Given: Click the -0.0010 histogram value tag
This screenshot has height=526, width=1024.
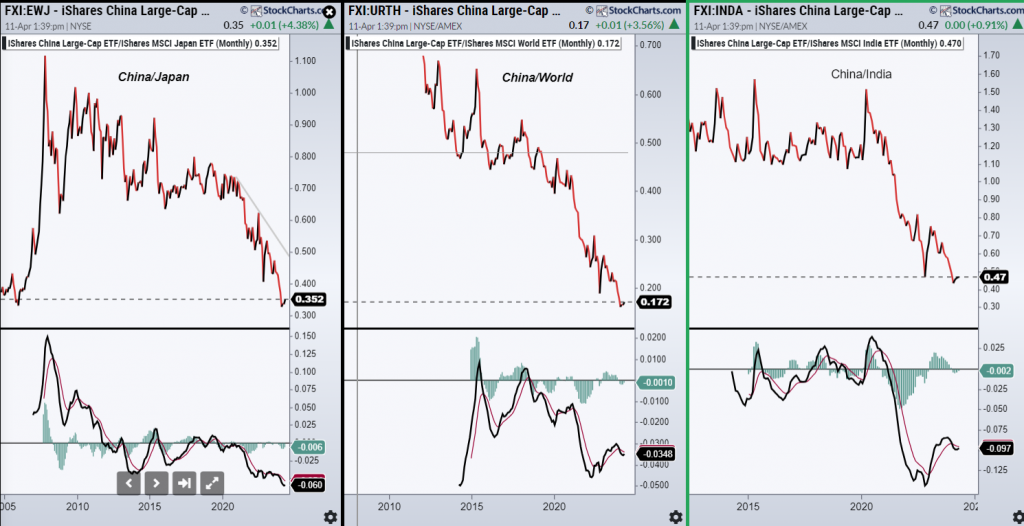Looking at the screenshot, I should pos(654,382).
